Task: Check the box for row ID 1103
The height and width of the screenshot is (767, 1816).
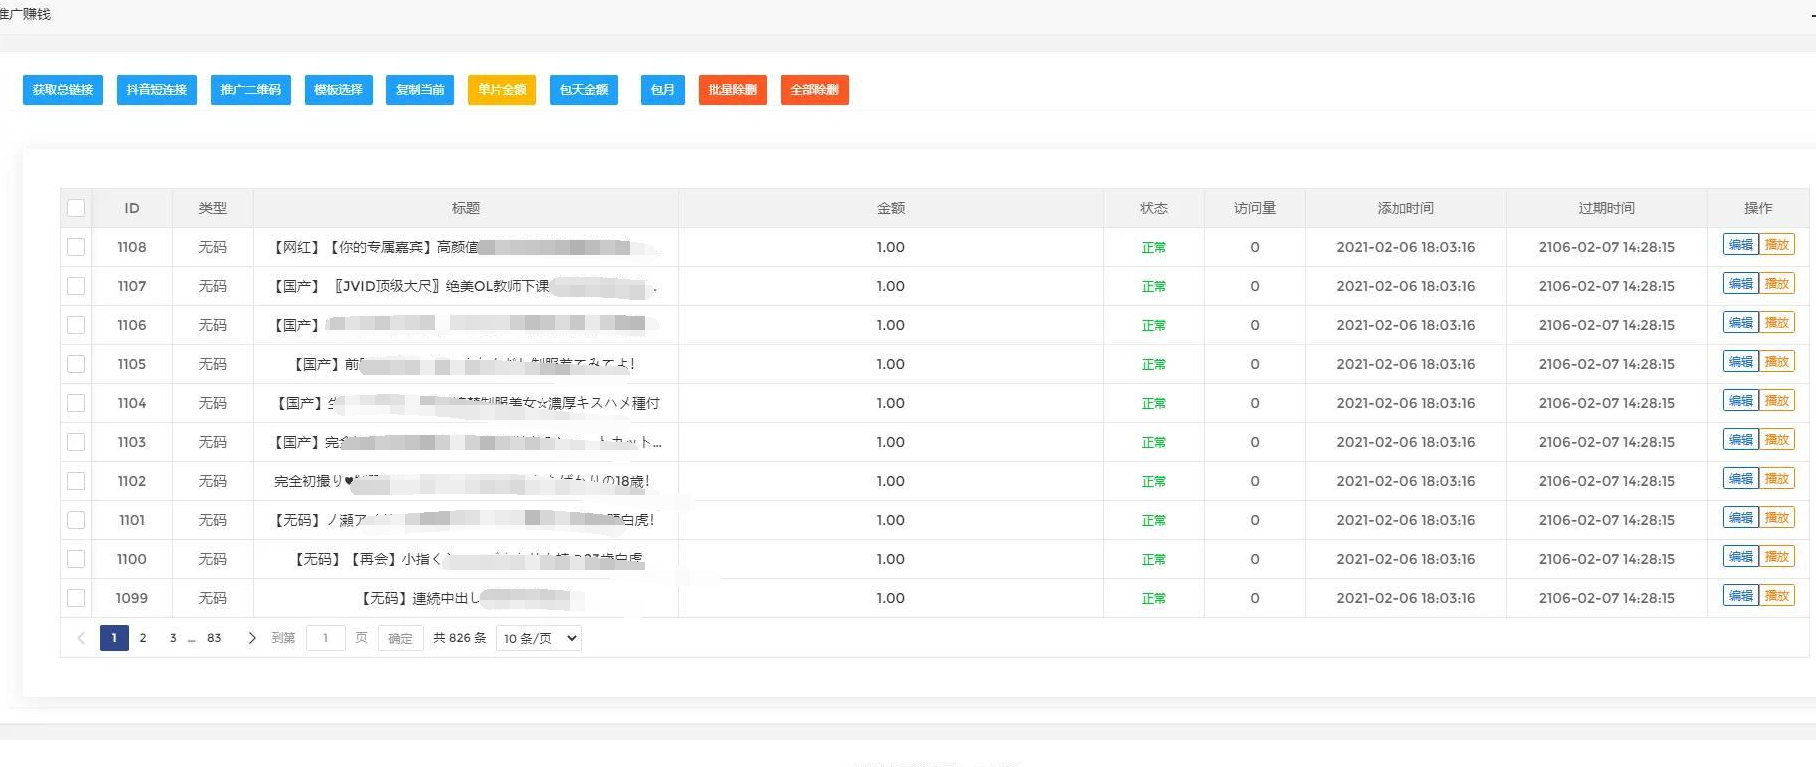Action: pyautogui.click(x=76, y=442)
